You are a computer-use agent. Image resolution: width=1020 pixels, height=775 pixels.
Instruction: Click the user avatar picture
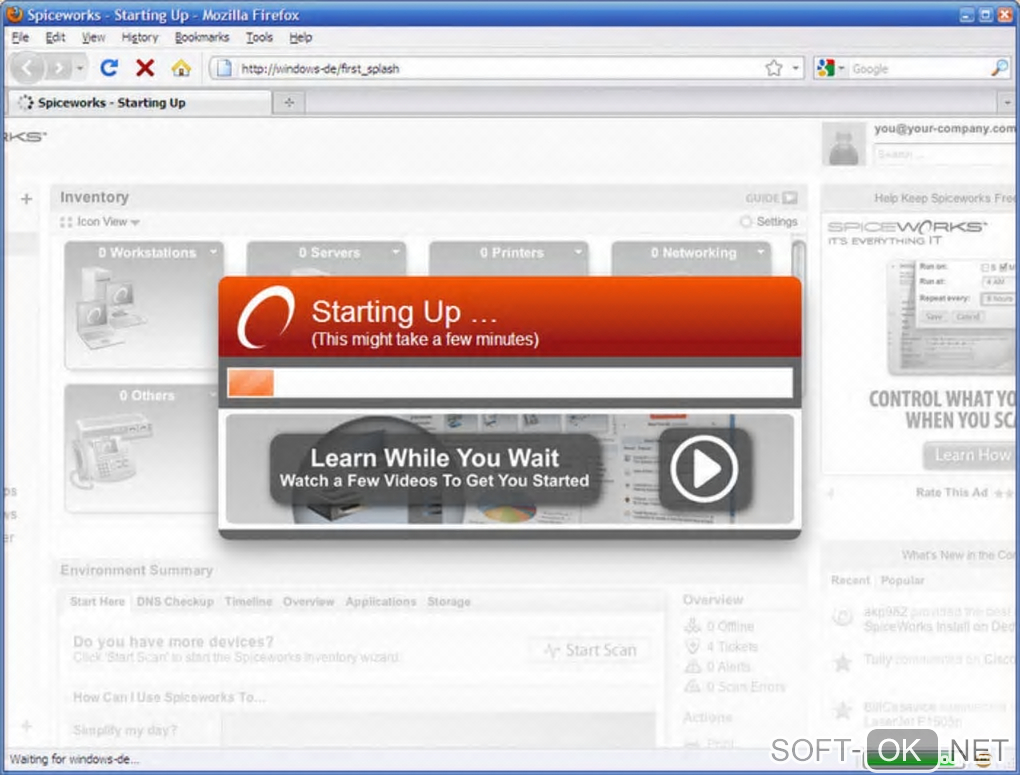tap(844, 143)
